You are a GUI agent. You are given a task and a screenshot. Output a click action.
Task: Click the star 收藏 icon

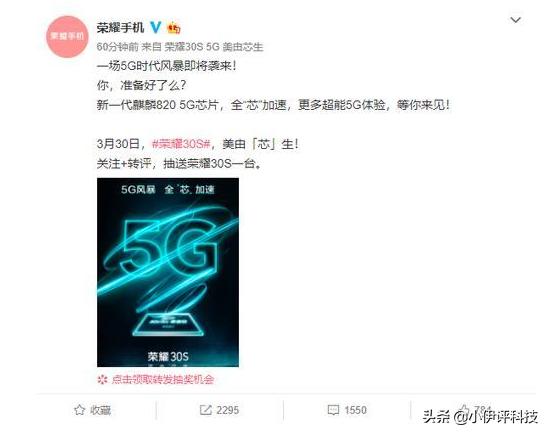click(x=80, y=410)
